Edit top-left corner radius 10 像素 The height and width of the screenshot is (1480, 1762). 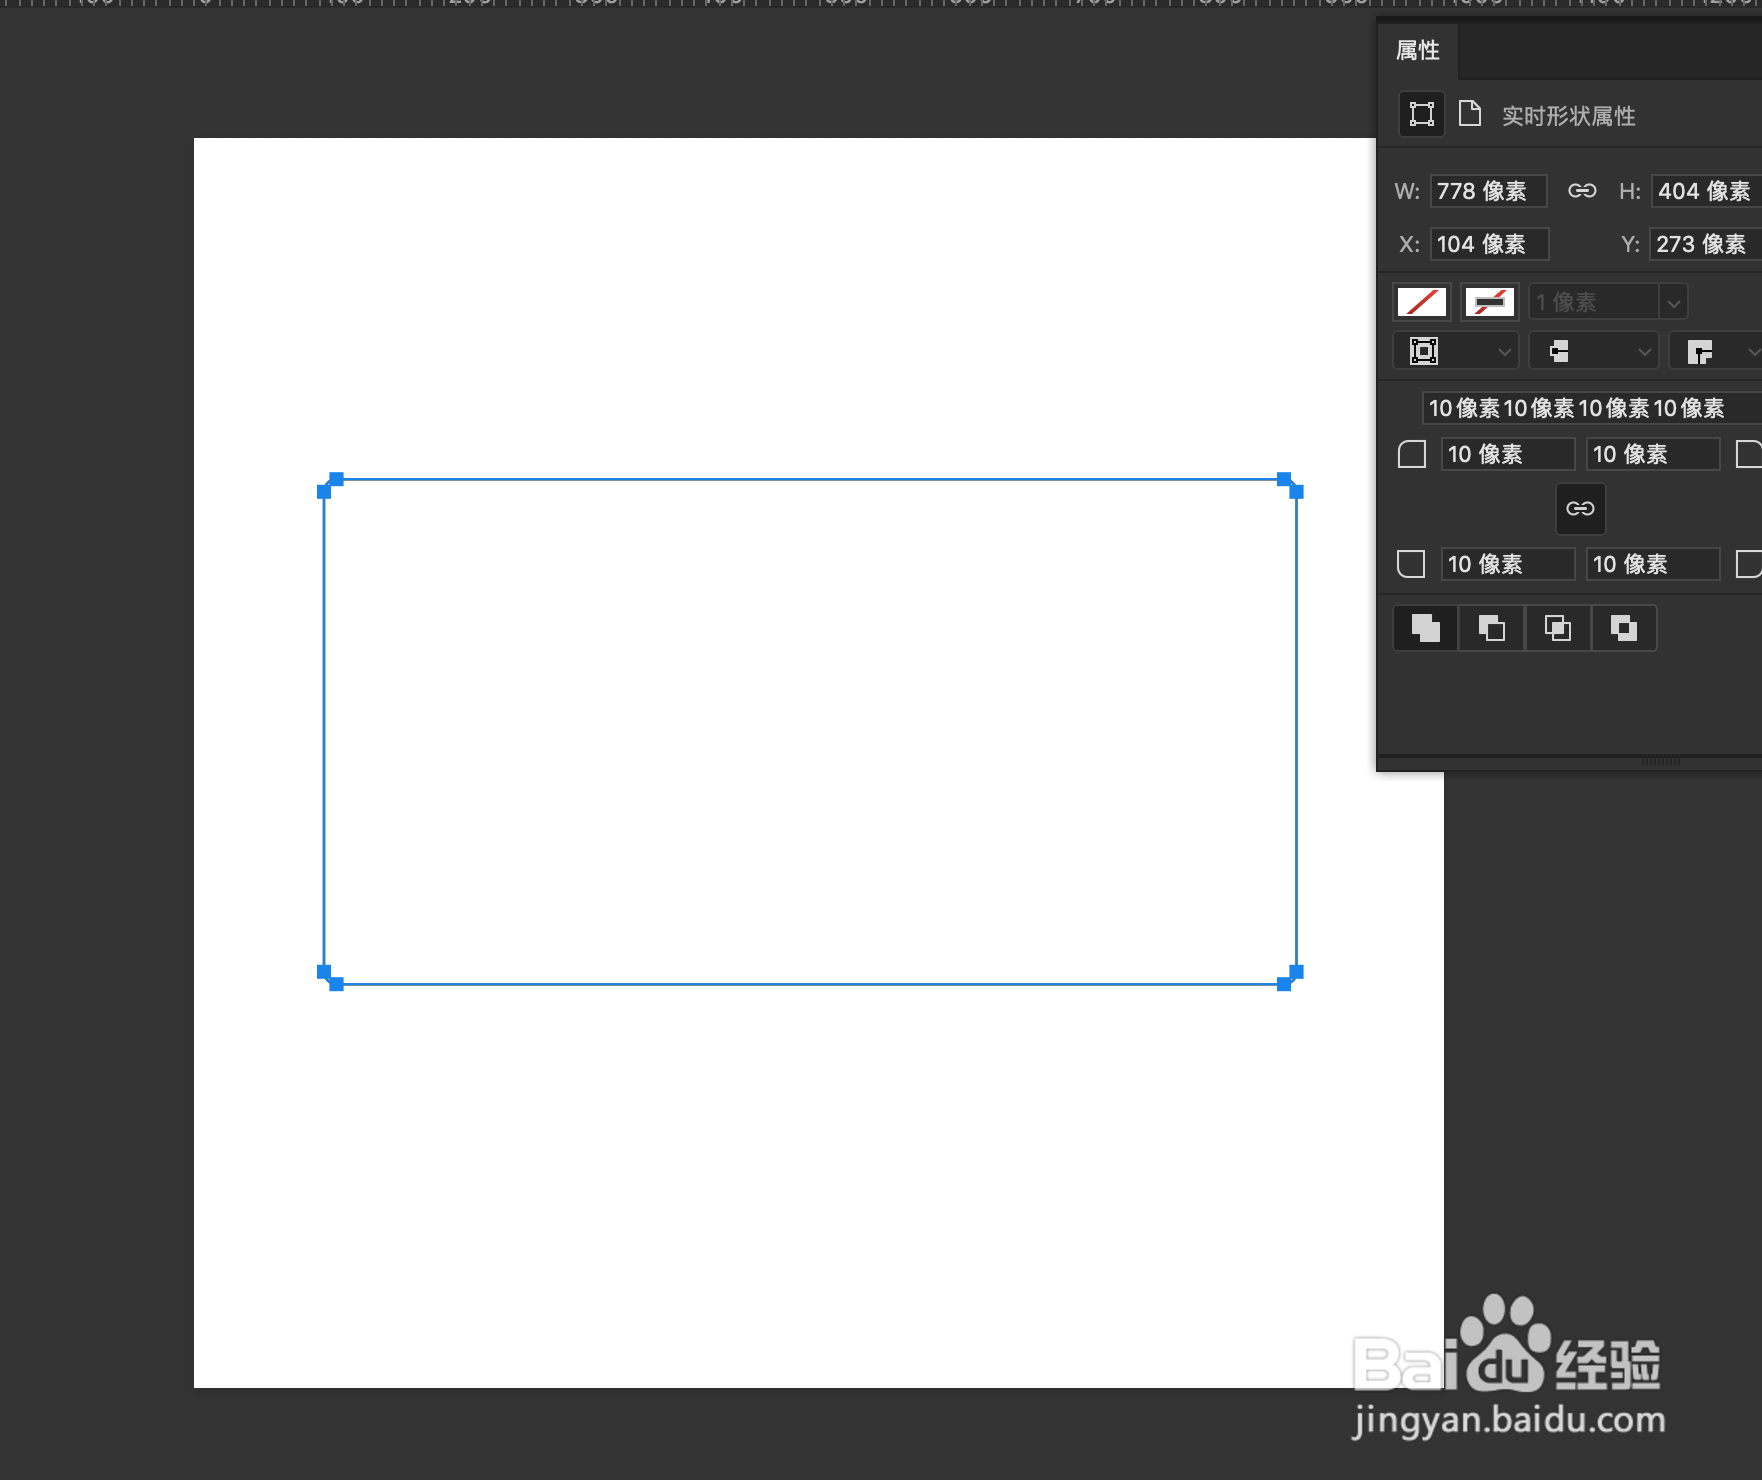click(1508, 454)
